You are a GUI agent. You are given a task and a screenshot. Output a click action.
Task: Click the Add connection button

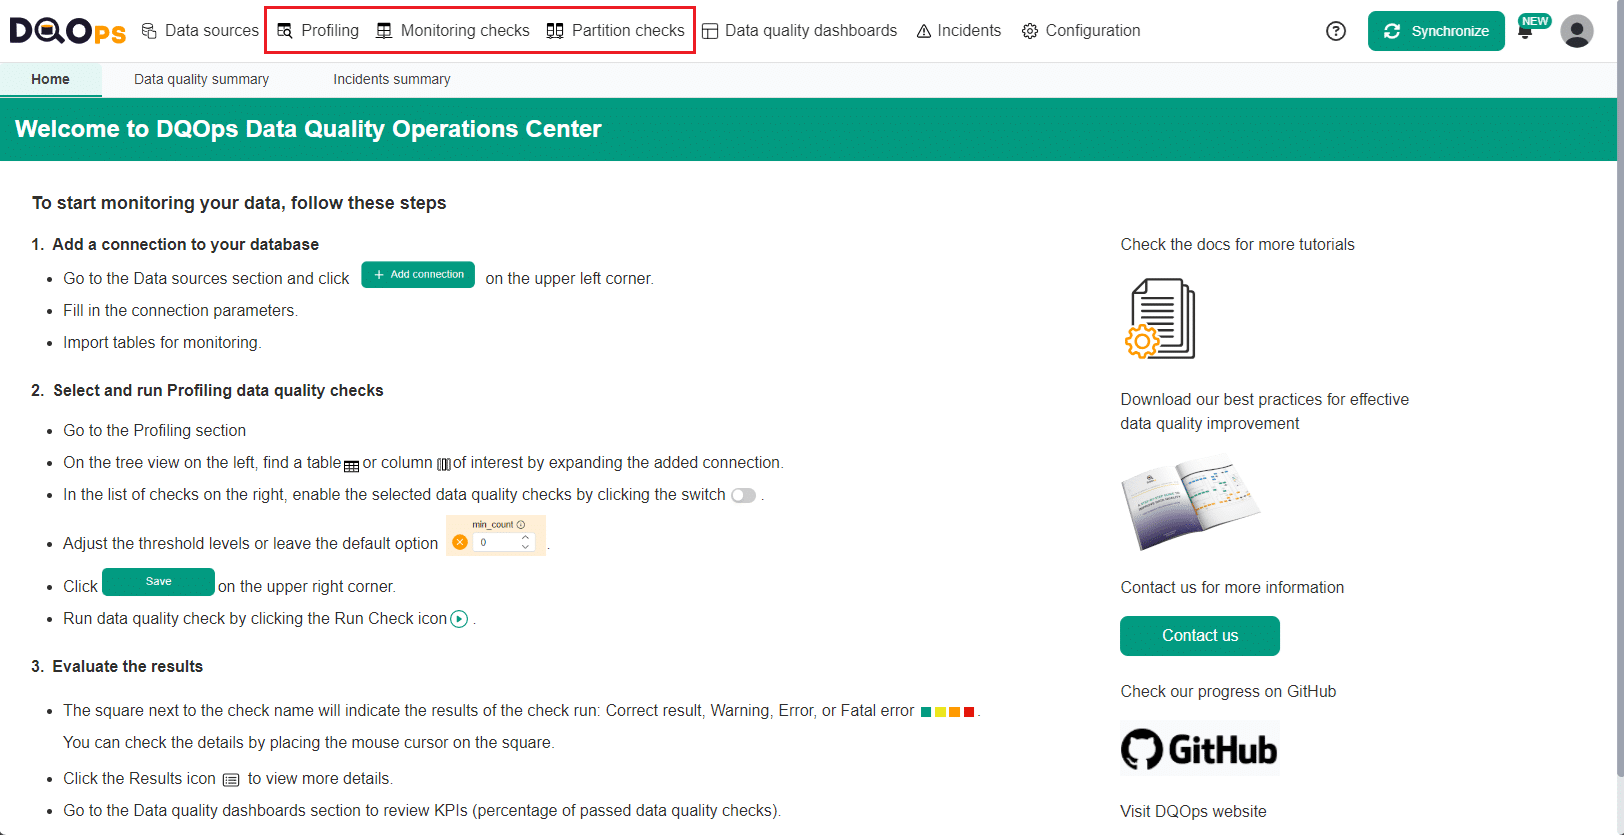pyautogui.click(x=418, y=274)
